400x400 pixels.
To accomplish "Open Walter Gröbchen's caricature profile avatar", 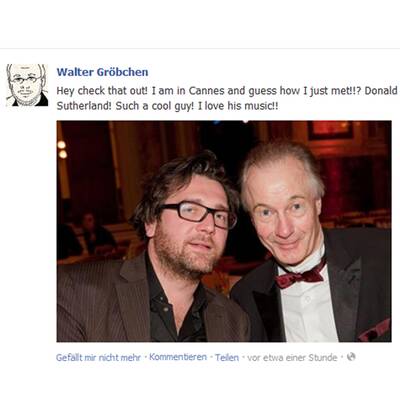I will (27, 85).
